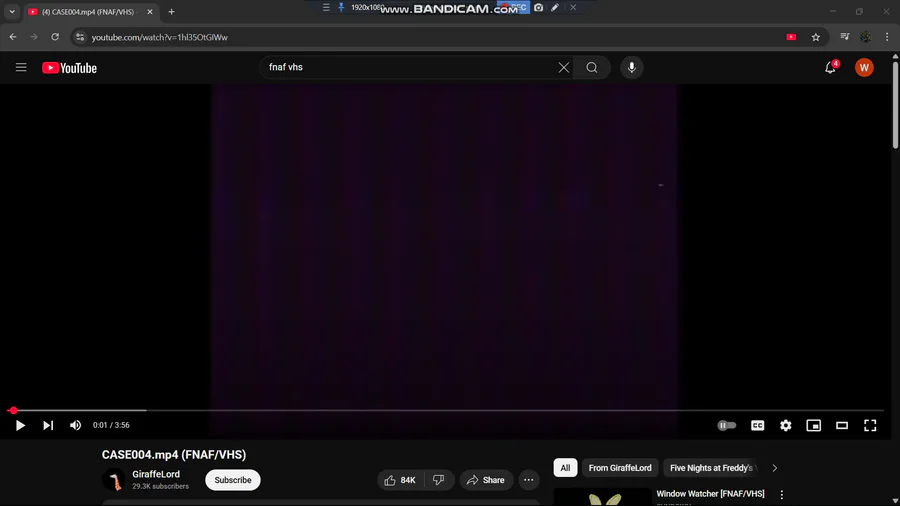
Task: Open the media control icon in toolbar
Action: tap(845, 37)
